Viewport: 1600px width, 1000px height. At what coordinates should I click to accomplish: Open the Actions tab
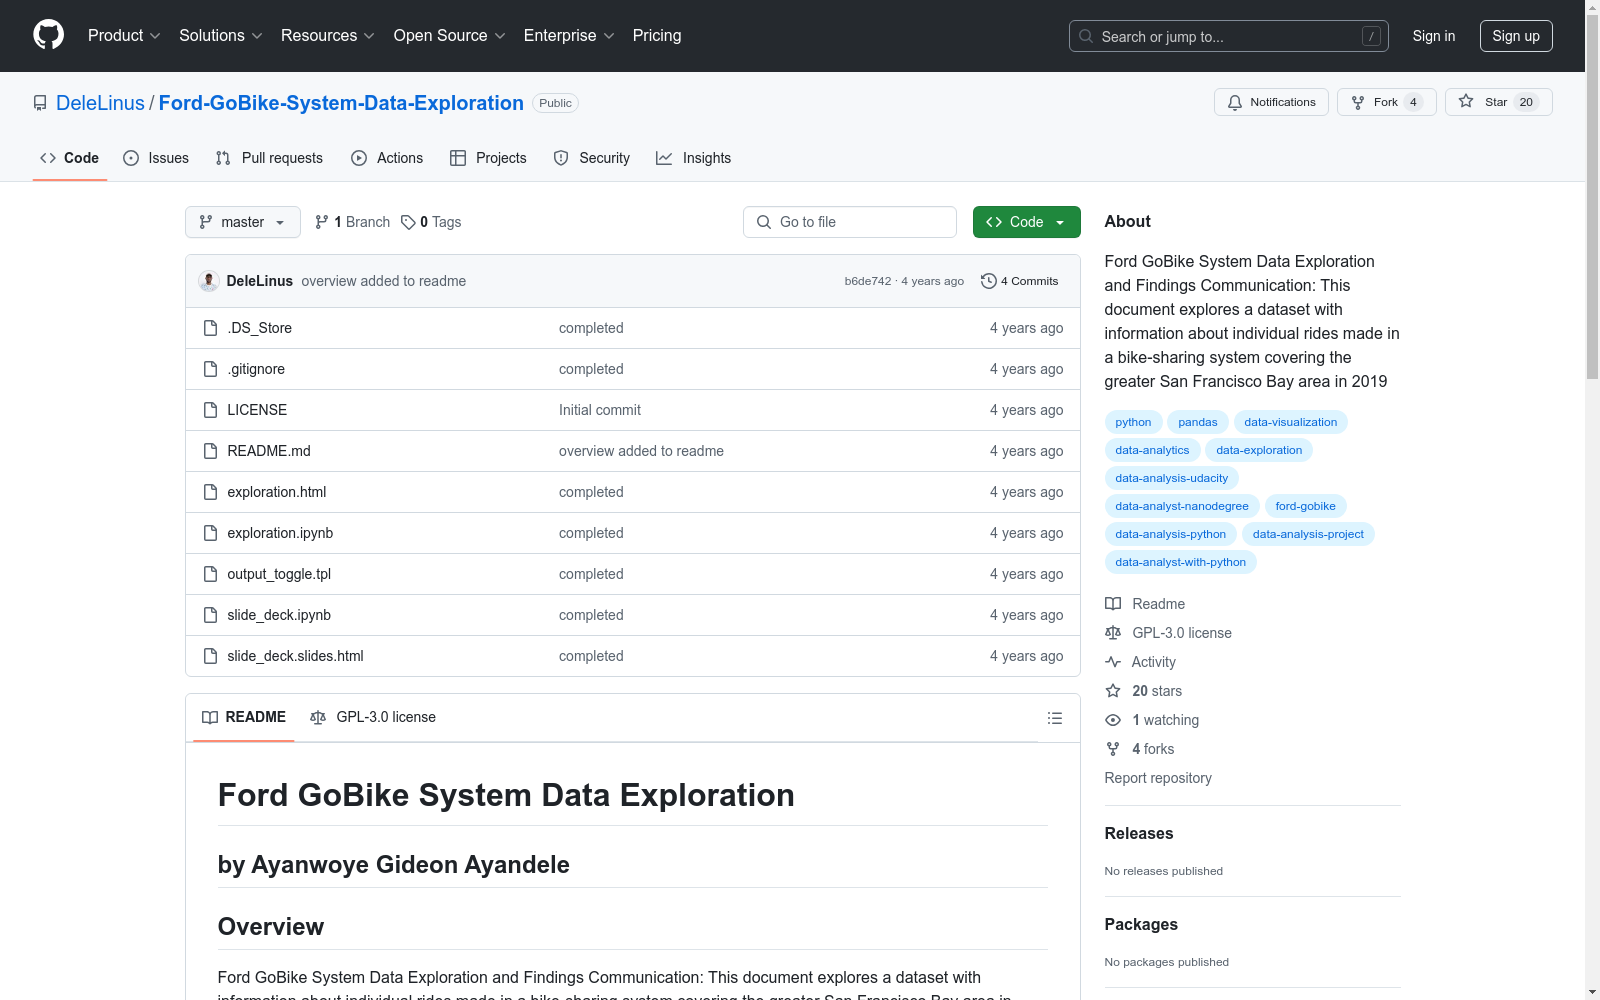coord(387,158)
